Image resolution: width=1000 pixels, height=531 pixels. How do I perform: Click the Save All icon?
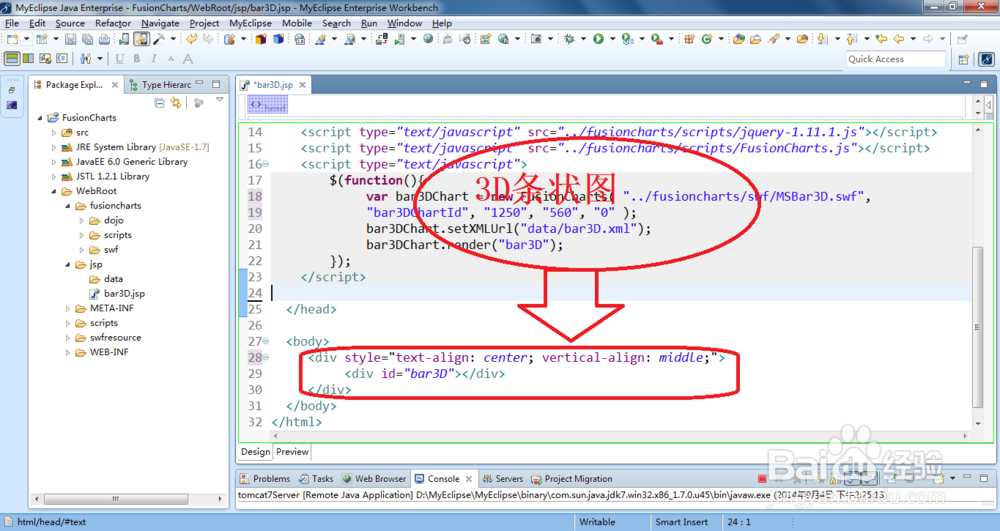click(x=87, y=40)
